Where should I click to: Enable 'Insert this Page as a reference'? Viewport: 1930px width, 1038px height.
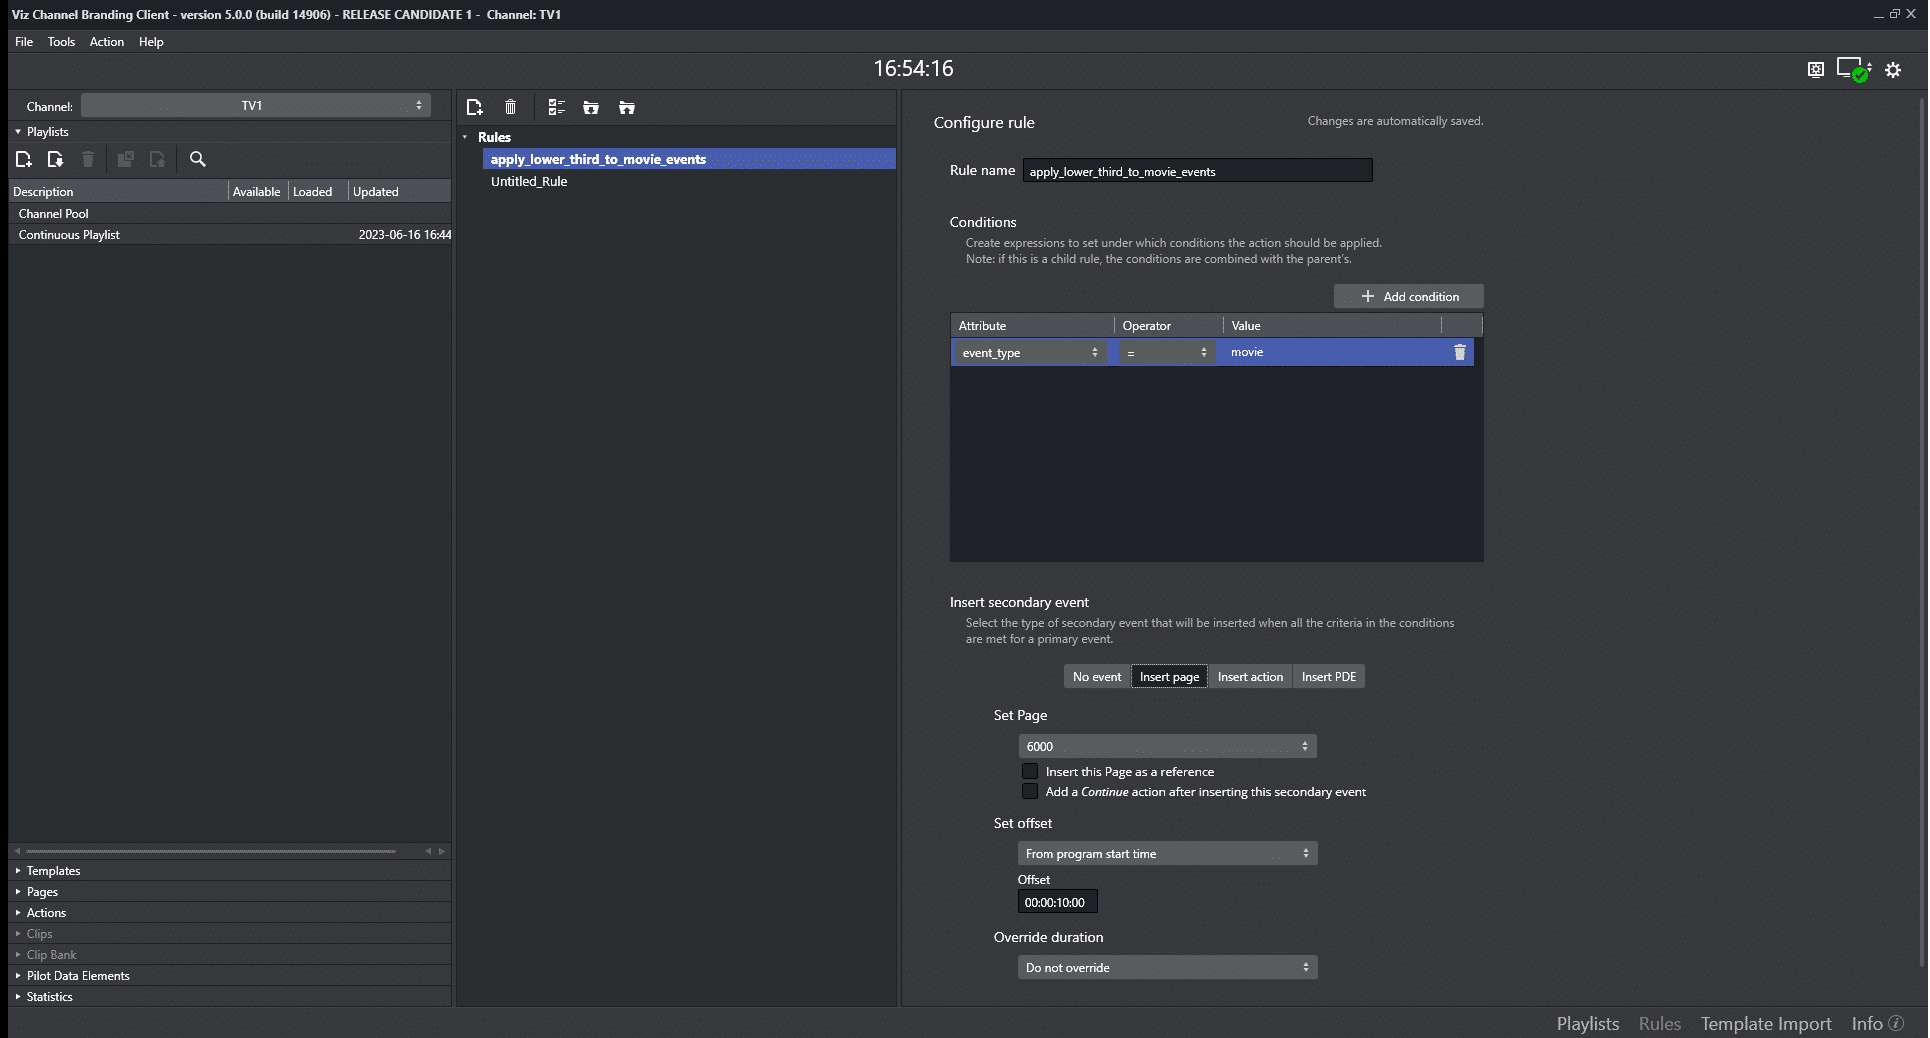pyautogui.click(x=1030, y=771)
